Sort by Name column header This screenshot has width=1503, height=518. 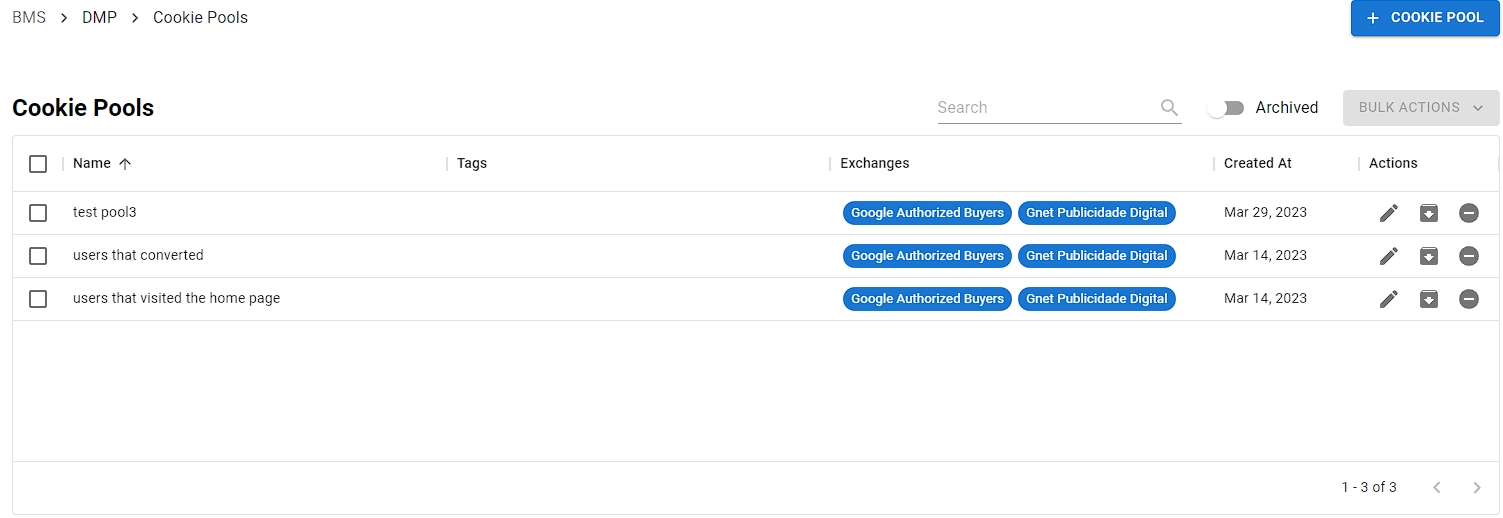[x=92, y=164]
